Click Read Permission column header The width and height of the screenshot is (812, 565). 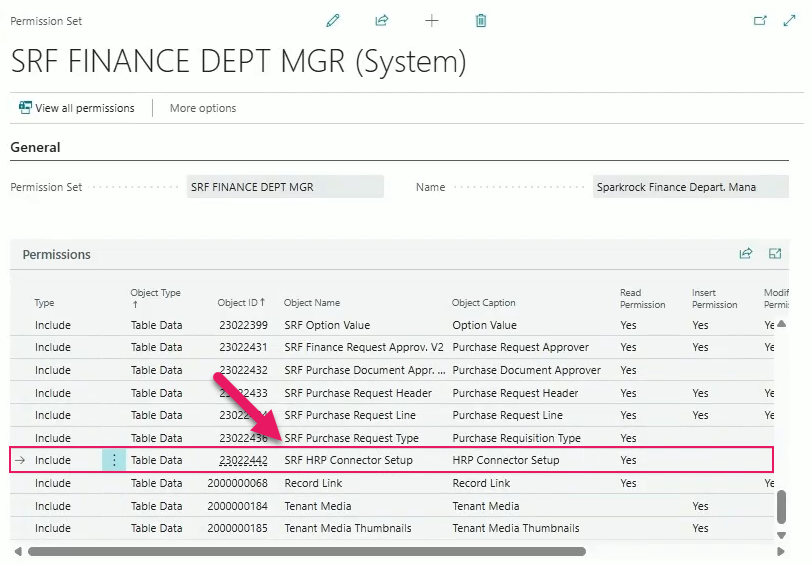[x=643, y=298]
